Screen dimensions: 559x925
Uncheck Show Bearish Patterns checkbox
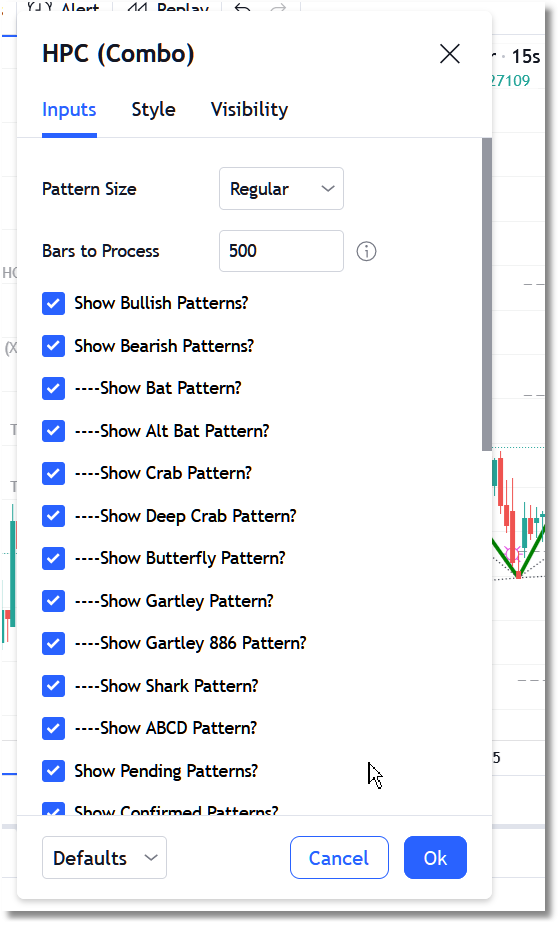(54, 346)
